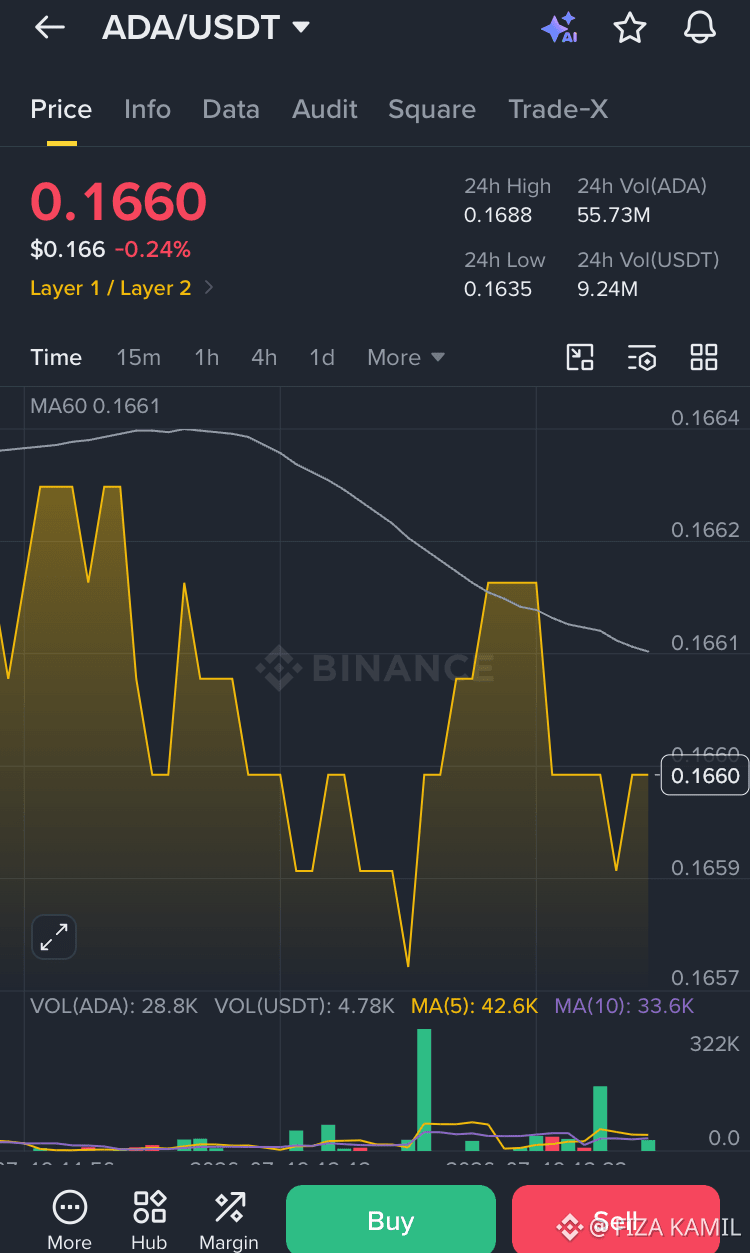Open the Layer 1 / Layer 2 category link
The image size is (750, 1253).
coord(111,288)
